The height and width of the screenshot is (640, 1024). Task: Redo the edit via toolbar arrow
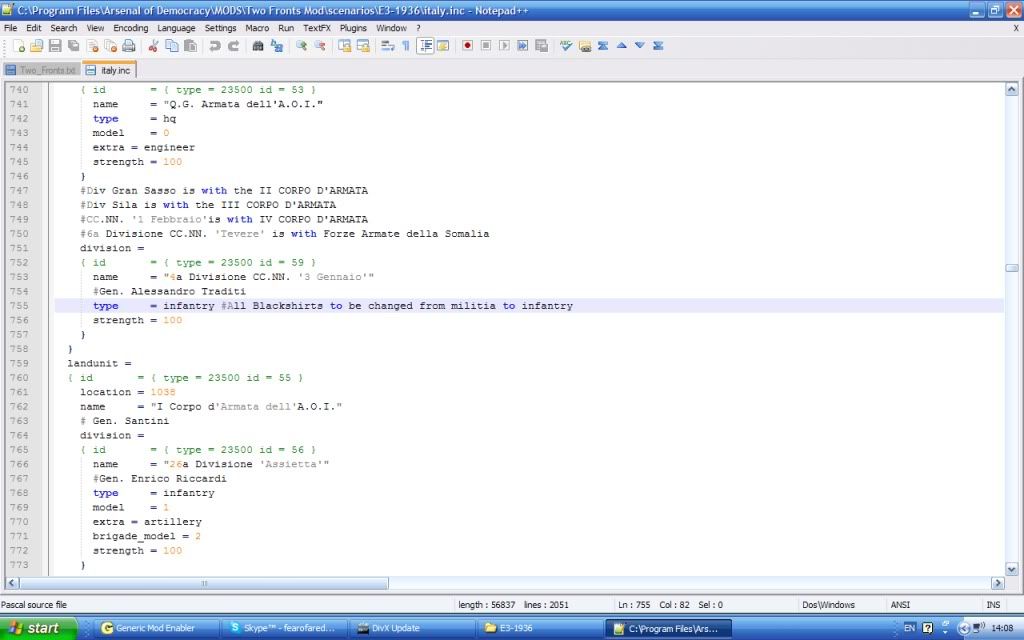[x=233, y=46]
